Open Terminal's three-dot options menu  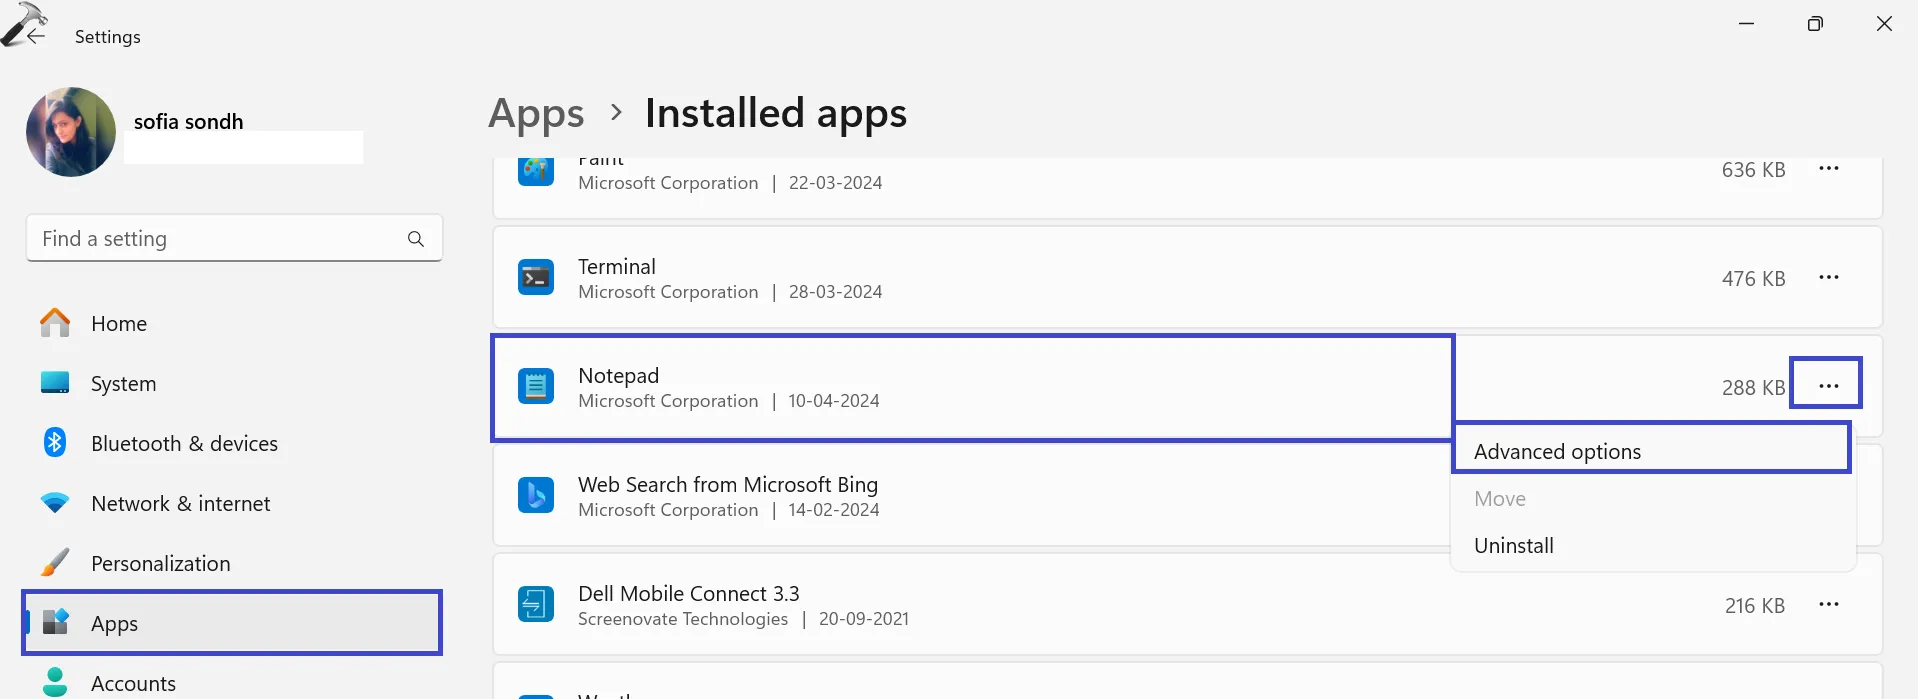pyautogui.click(x=1828, y=278)
